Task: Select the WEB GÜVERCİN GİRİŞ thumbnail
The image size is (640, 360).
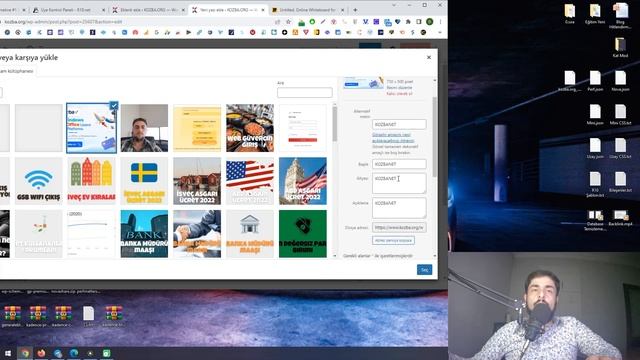Action: (x=250, y=128)
